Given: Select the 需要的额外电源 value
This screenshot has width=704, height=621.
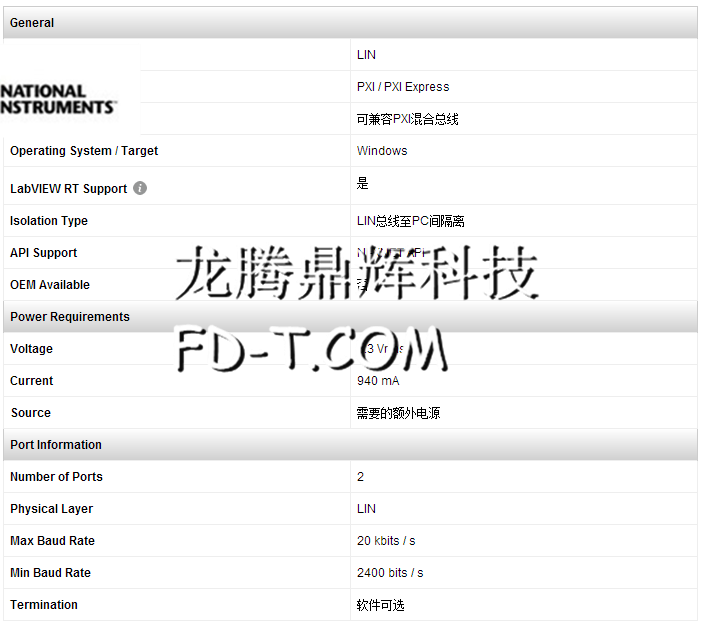Looking at the screenshot, I should (398, 413).
